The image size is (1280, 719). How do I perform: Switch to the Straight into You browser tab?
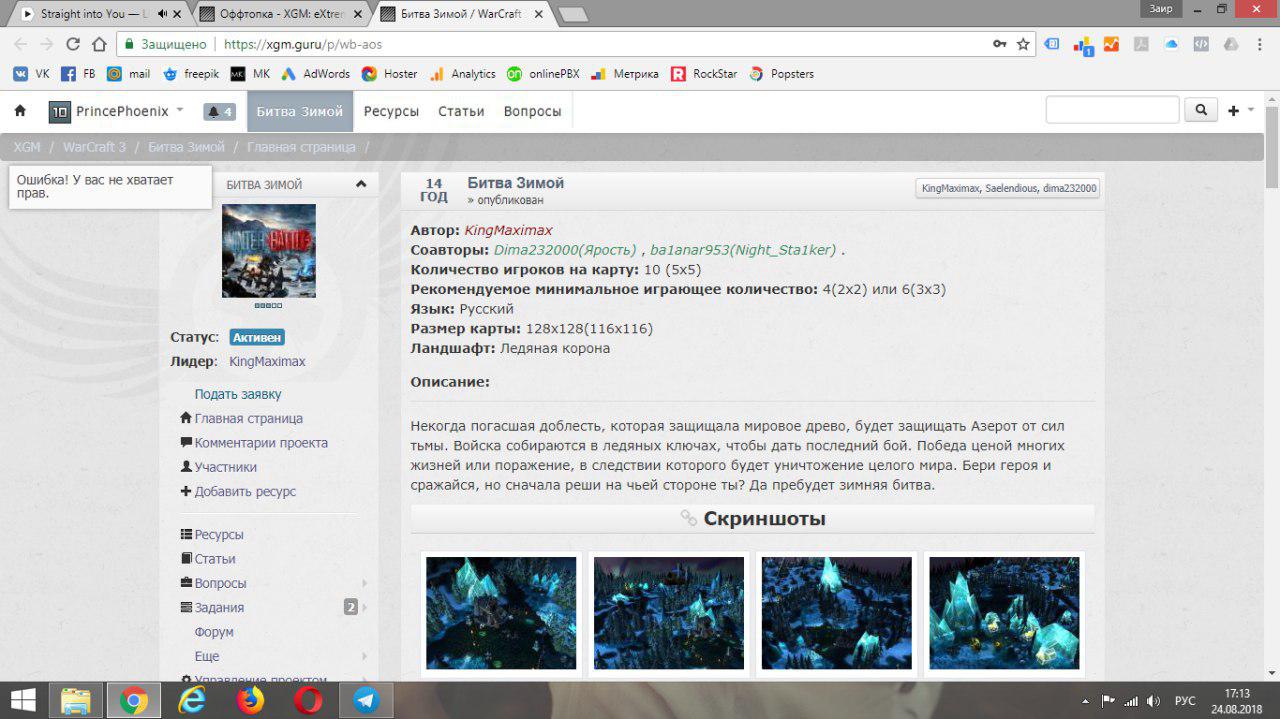click(x=95, y=14)
